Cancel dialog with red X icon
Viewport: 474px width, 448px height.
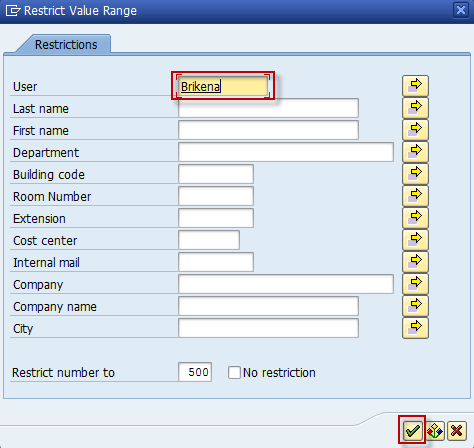pyautogui.click(x=457, y=431)
